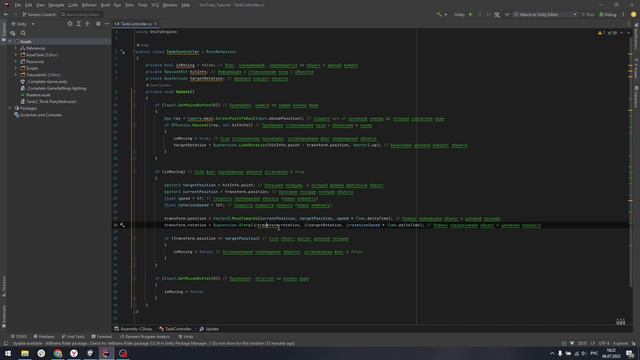
Task: Click the show all files icon
Action: (13, 33)
